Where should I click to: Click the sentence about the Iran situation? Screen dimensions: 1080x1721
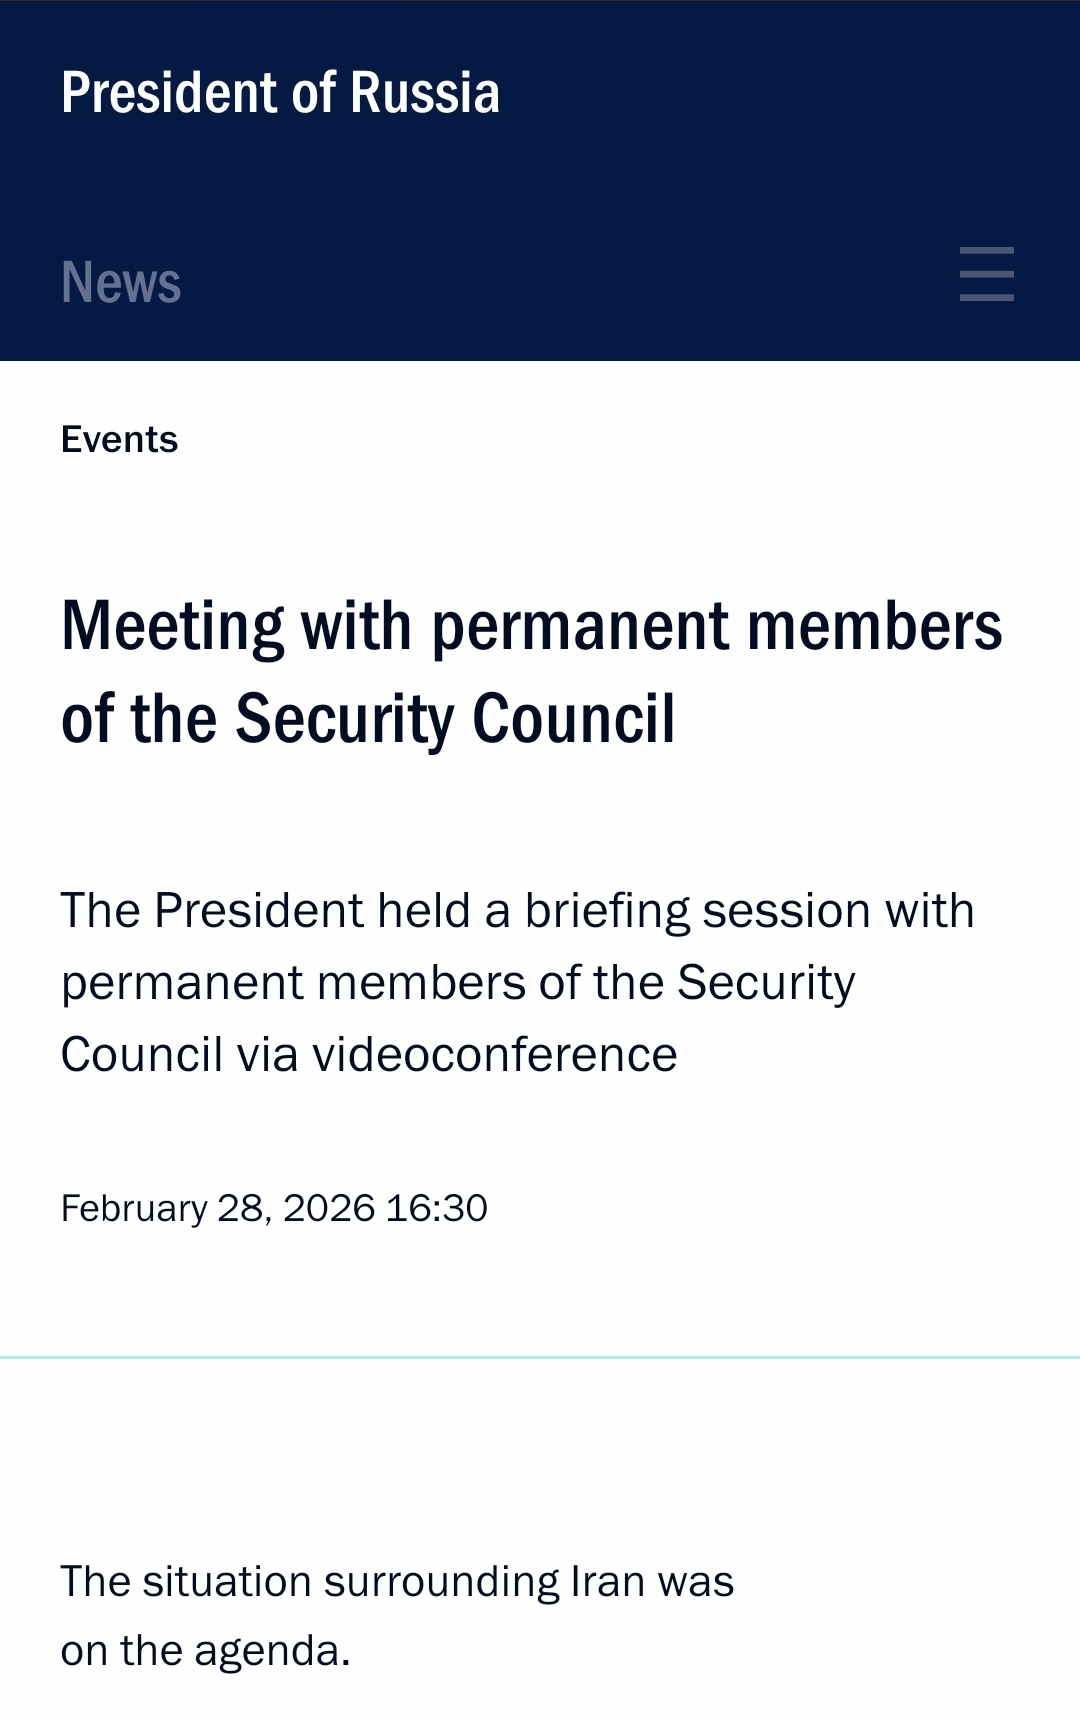396,1615
